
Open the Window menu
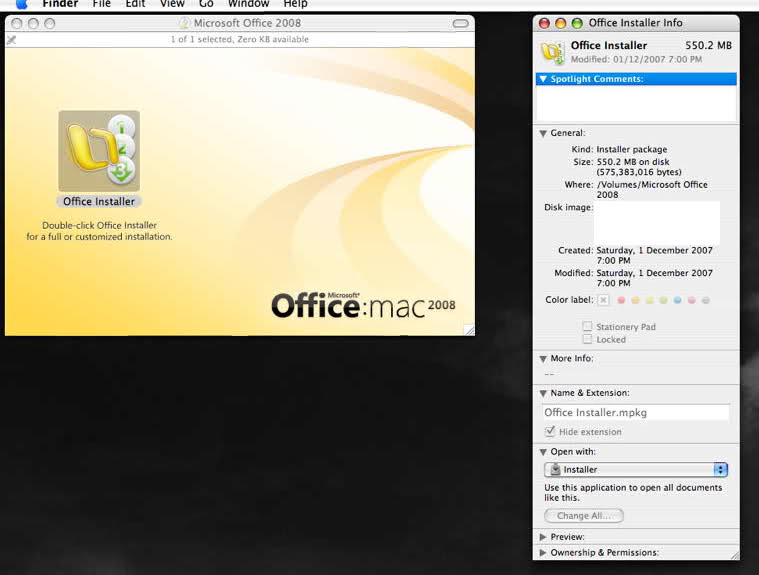[248, 4]
